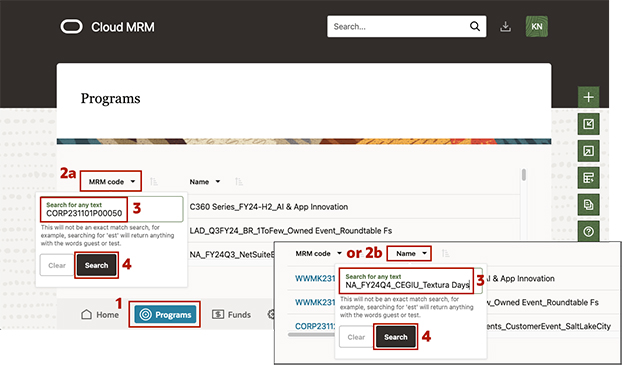Click the copy document icon in the sidebar
This screenshot has width=623, height=366.
tap(588, 205)
